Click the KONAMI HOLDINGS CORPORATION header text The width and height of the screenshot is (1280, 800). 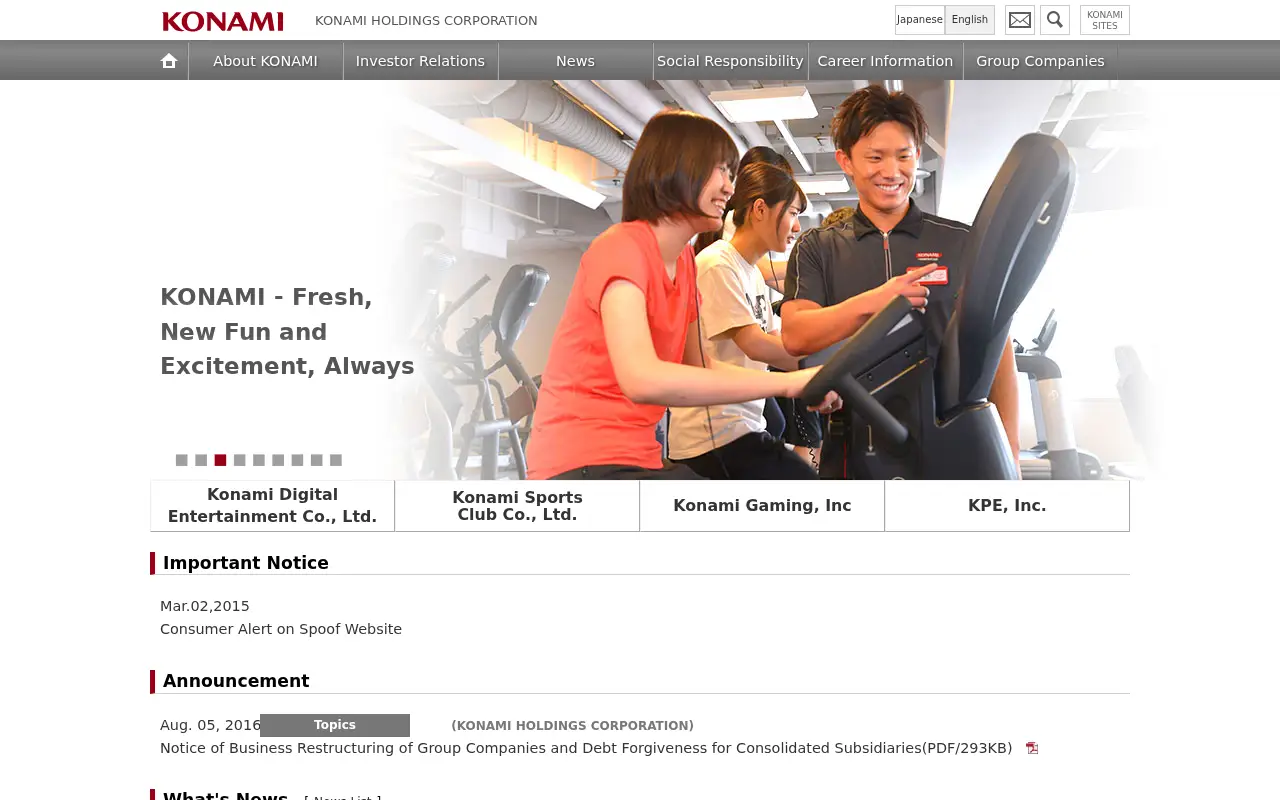pos(426,21)
